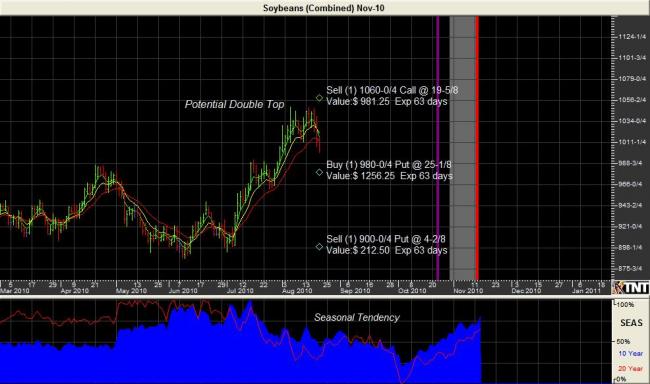This screenshot has height=384, width=650.
Task: Click 'Value:$ 1256.25 Exp 63 days' text
Action: tap(389, 176)
